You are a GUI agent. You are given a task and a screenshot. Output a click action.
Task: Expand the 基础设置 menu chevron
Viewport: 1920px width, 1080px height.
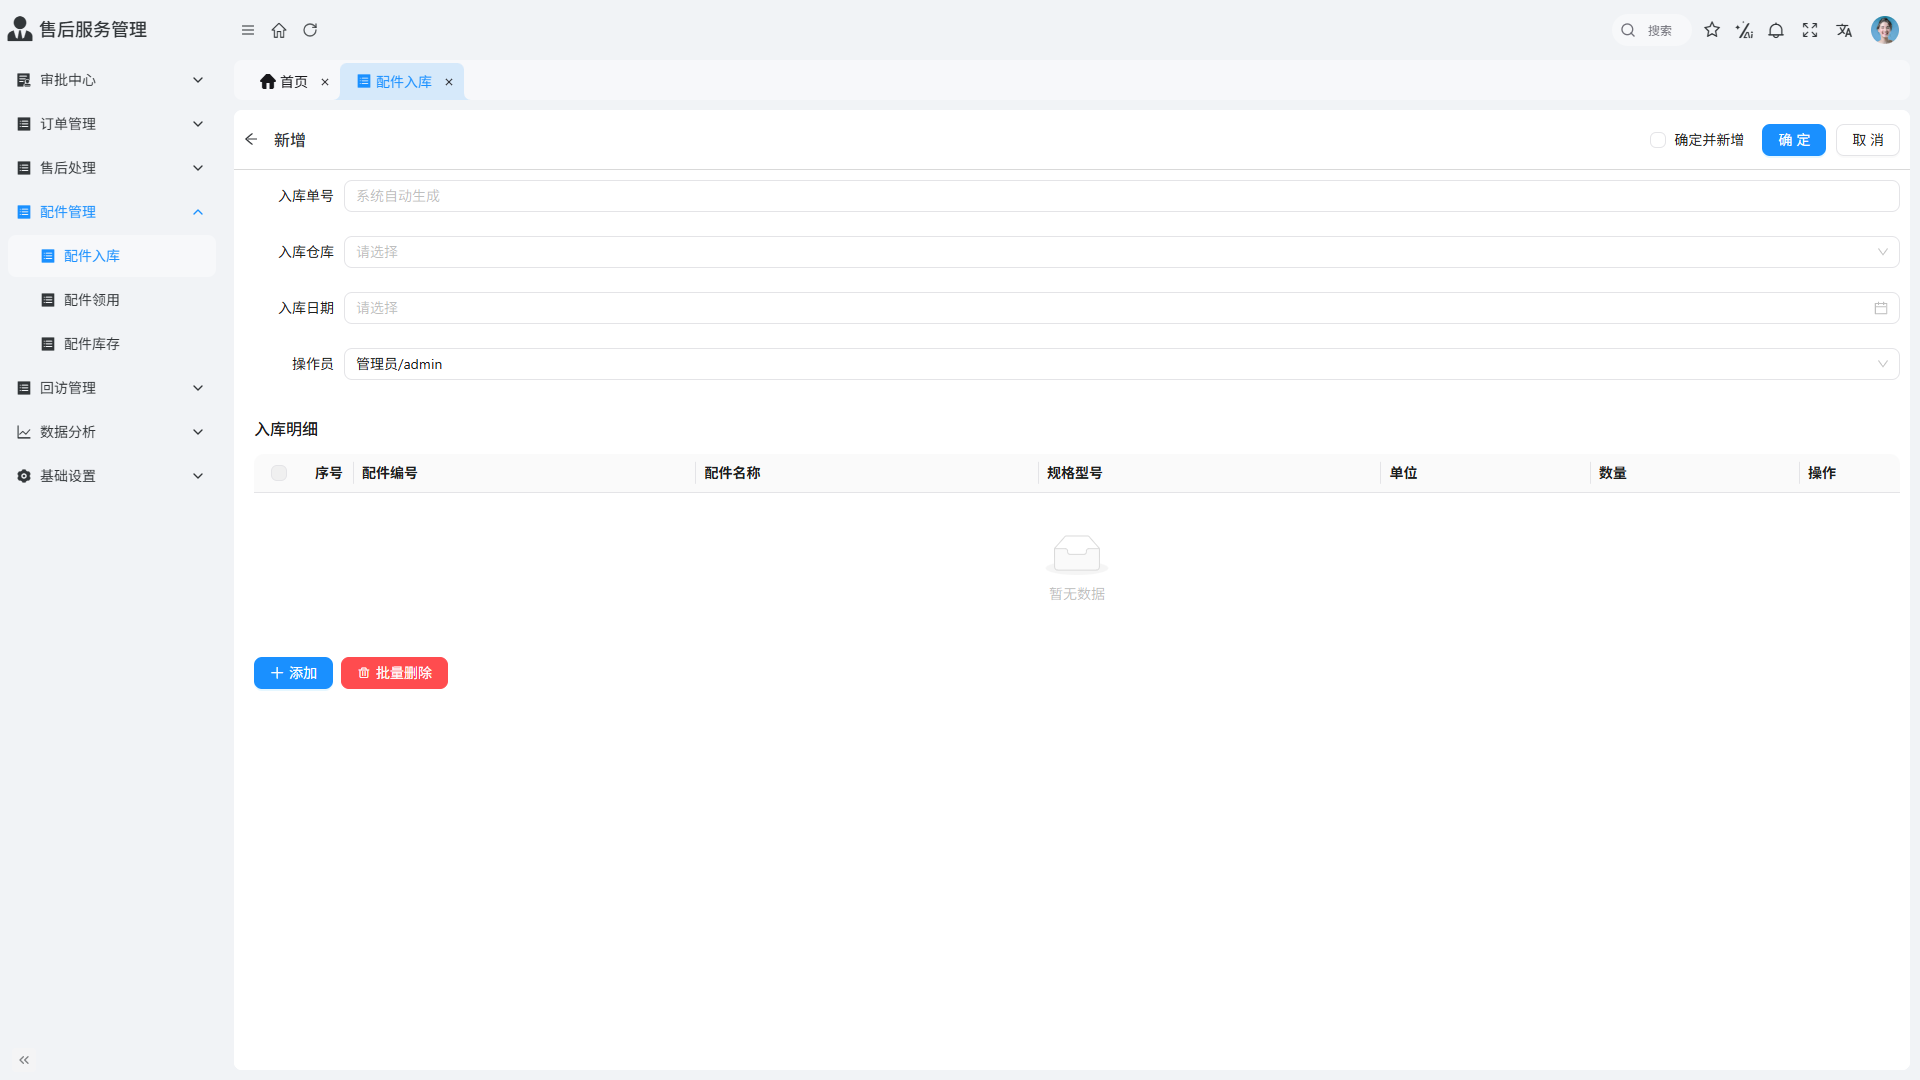pyautogui.click(x=198, y=476)
